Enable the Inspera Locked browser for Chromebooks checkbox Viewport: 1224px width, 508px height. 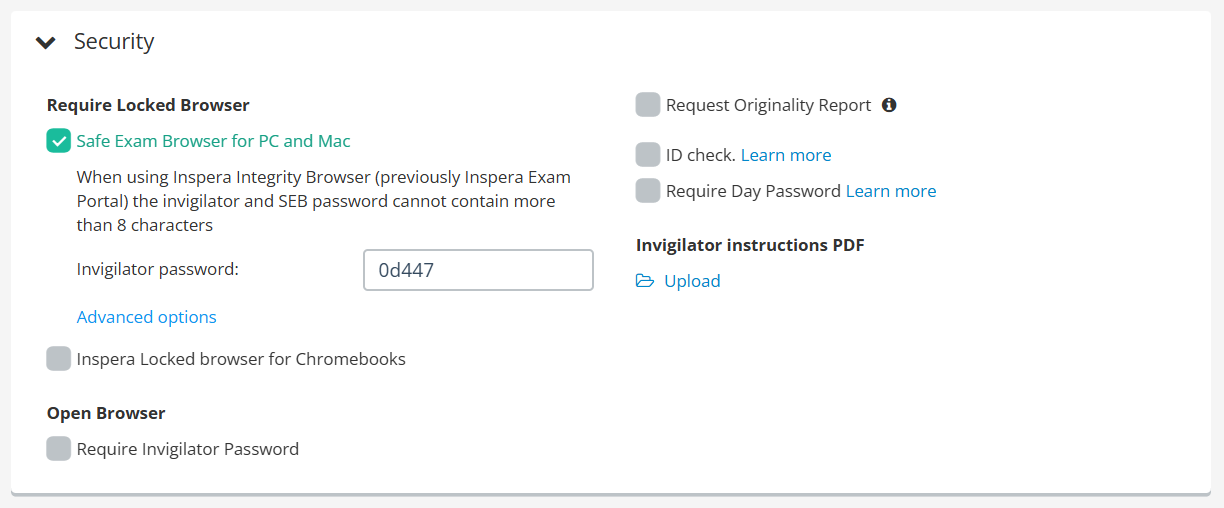click(59, 359)
